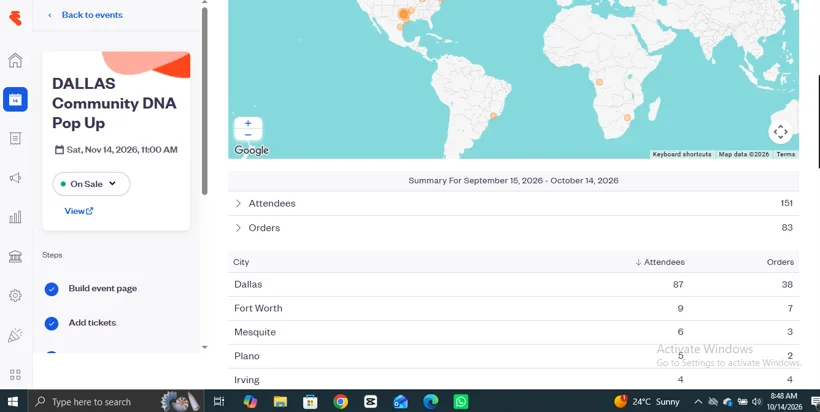Open the weather widget 24°C Sunny

647,402
